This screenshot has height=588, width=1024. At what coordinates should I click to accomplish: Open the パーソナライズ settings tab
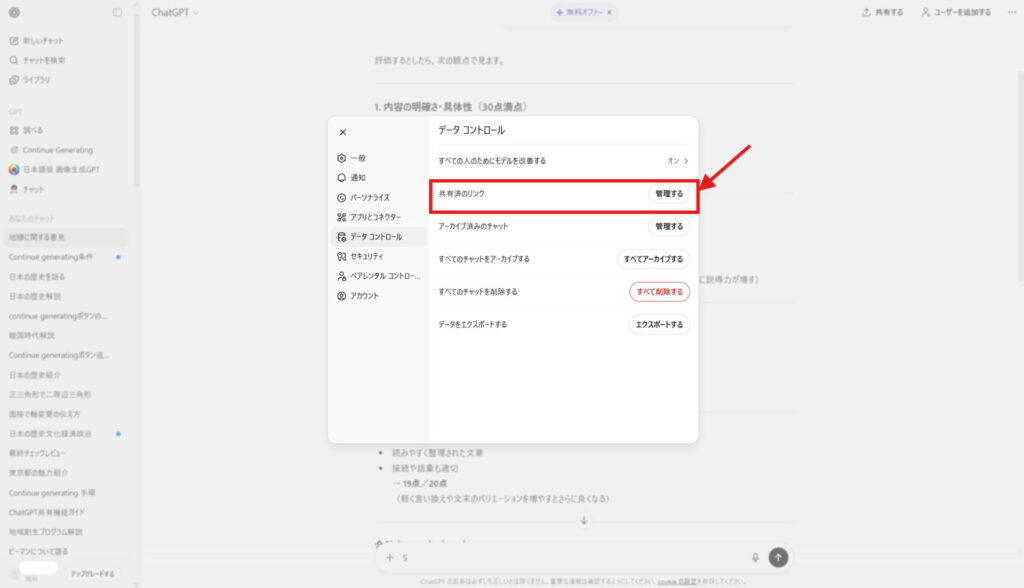(369, 198)
